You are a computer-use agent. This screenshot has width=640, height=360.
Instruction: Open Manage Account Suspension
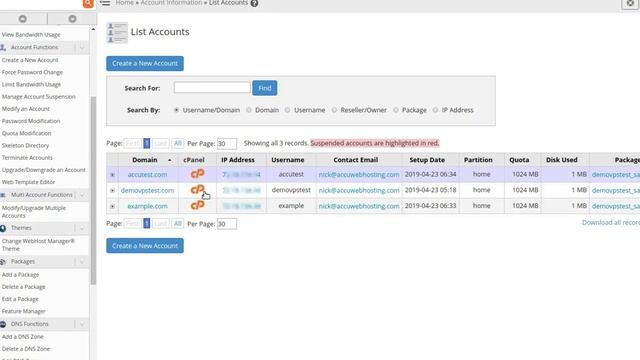click(39, 97)
